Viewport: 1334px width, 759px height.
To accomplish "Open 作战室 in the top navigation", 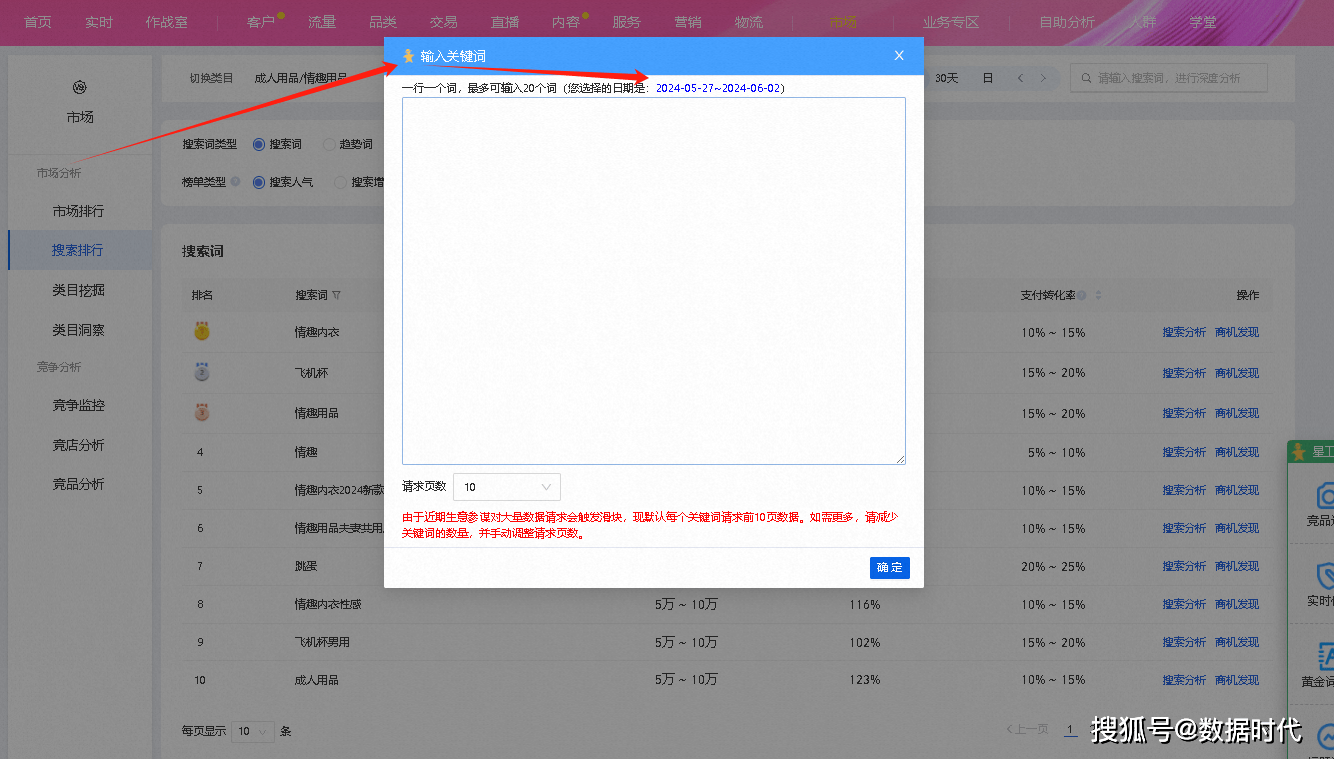I will click(x=166, y=22).
